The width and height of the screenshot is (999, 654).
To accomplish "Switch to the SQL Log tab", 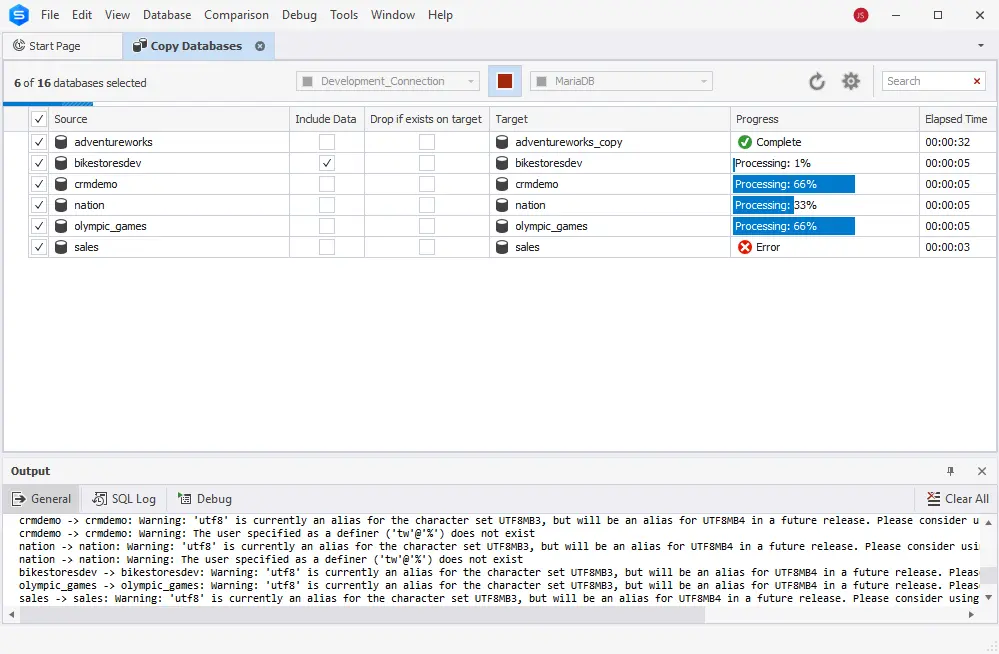I will tap(124, 498).
